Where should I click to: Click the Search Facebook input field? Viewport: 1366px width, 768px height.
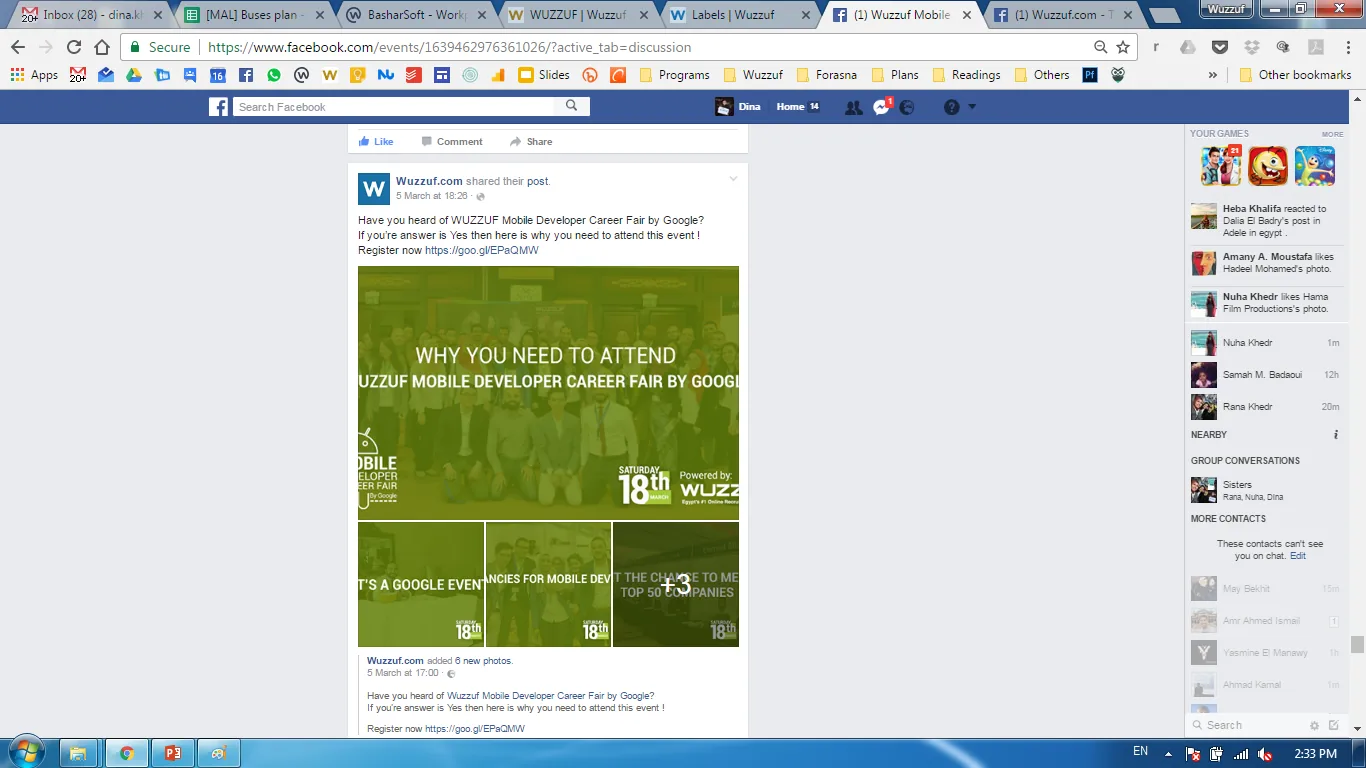click(x=394, y=106)
